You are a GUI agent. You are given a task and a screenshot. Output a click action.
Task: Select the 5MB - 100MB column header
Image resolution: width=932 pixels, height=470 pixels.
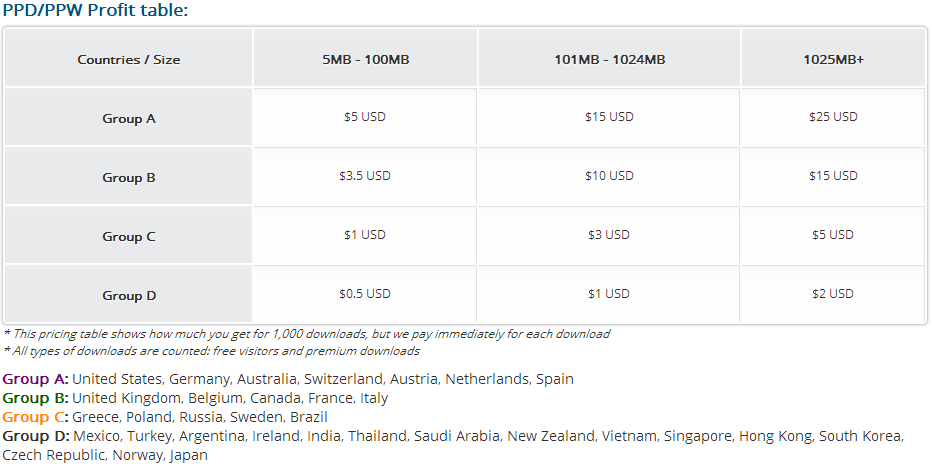[365, 60]
